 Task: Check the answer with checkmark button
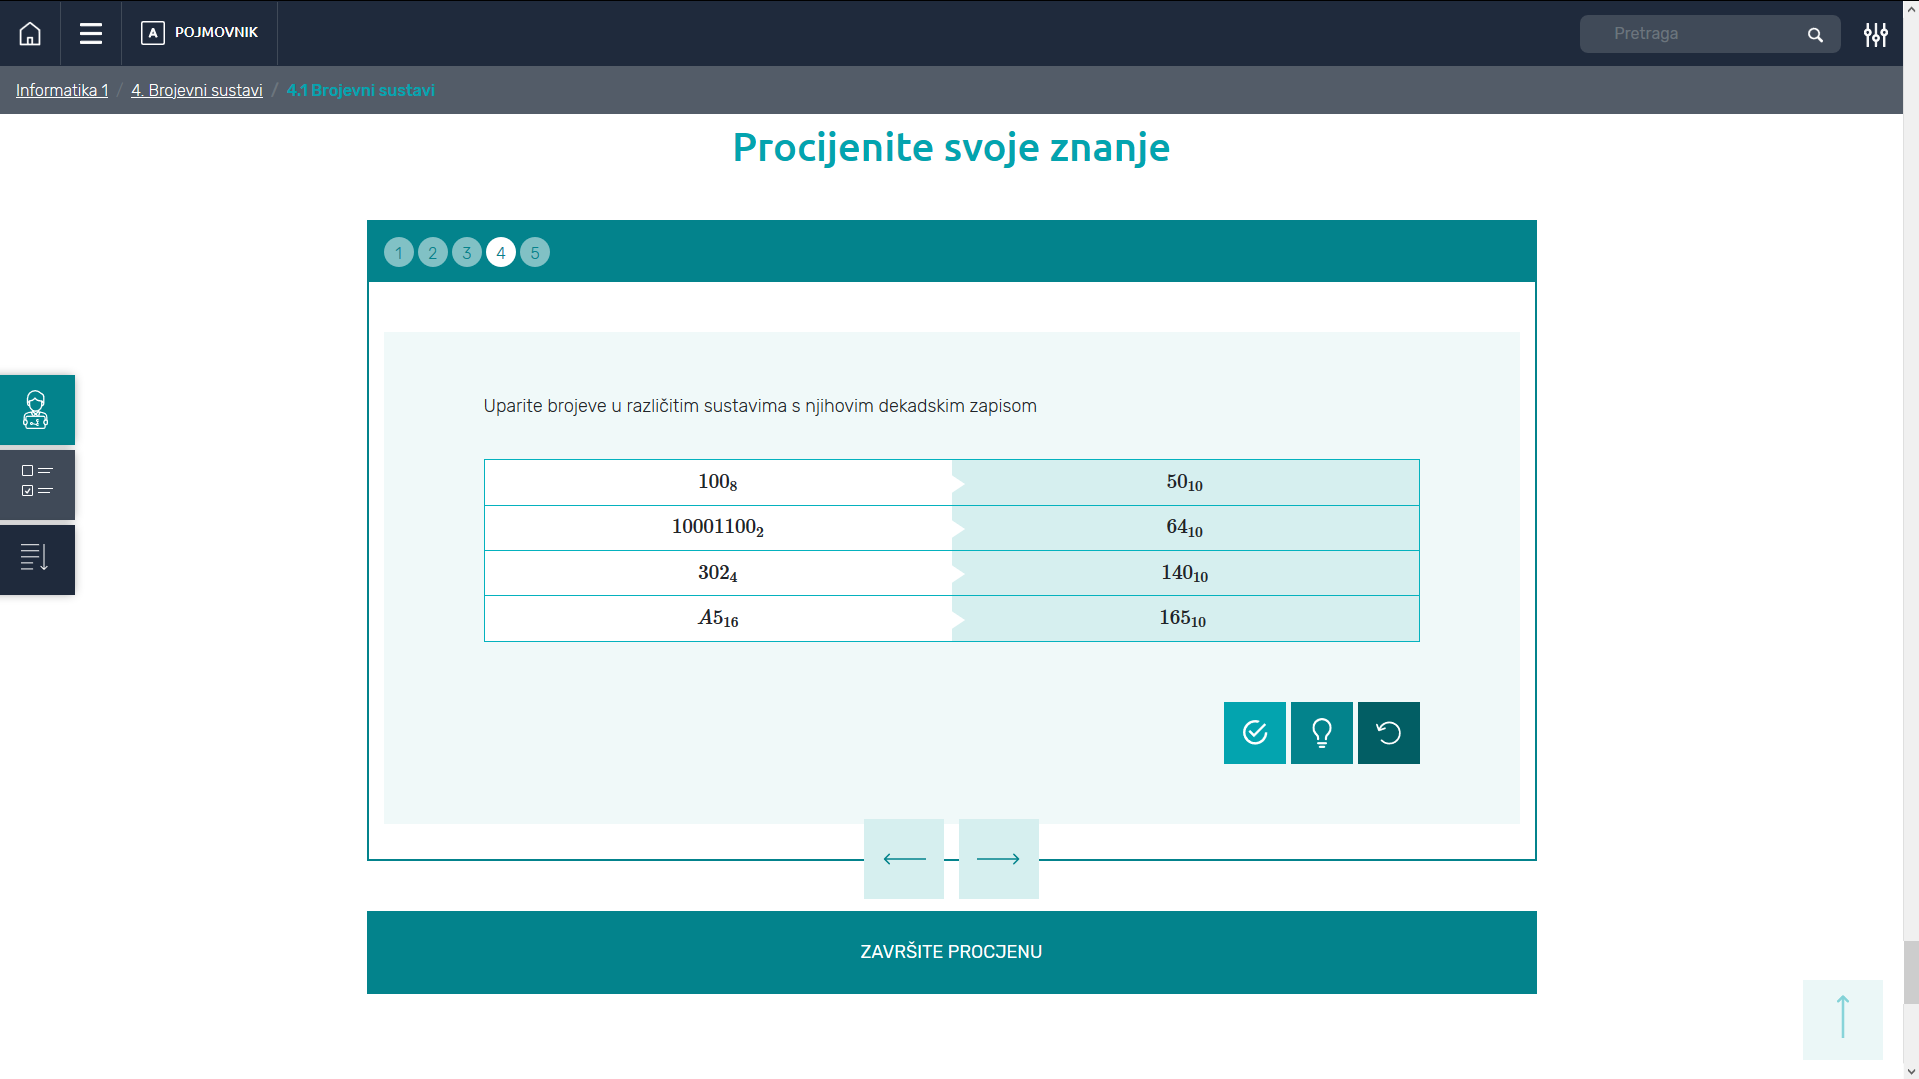point(1254,733)
